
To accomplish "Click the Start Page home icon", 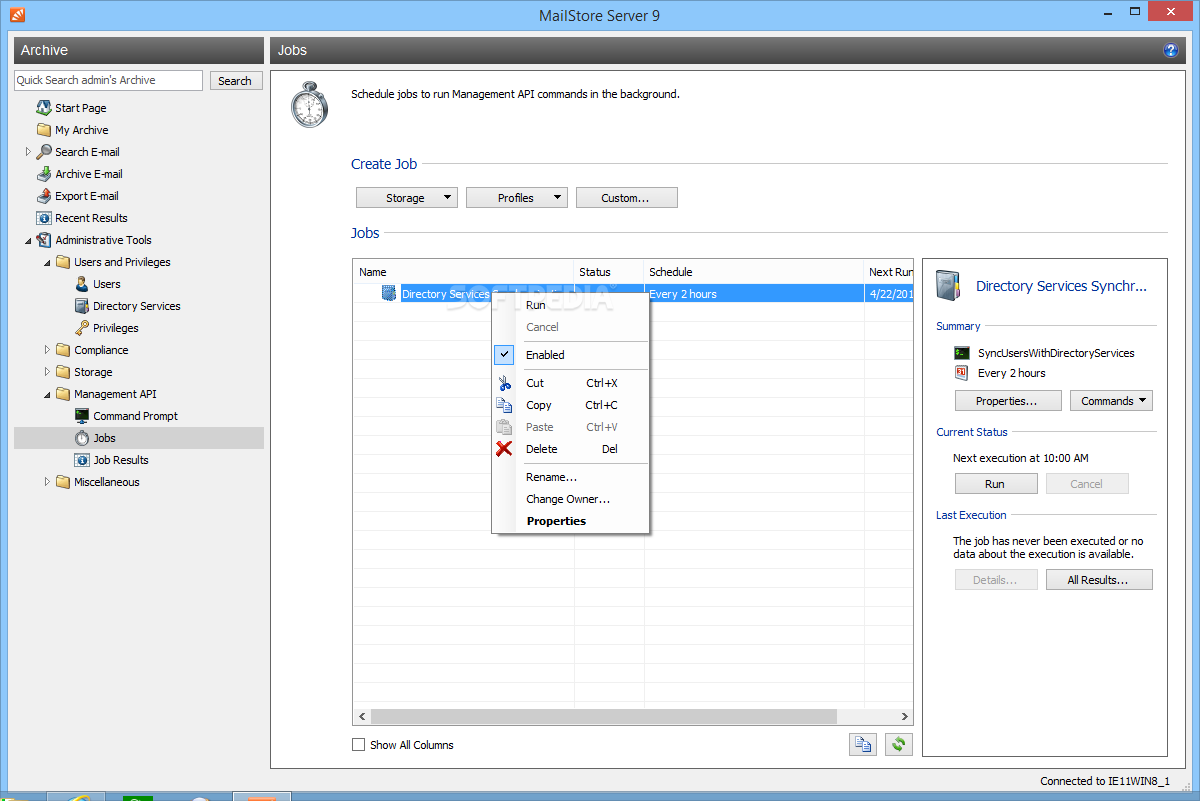I will 44,108.
